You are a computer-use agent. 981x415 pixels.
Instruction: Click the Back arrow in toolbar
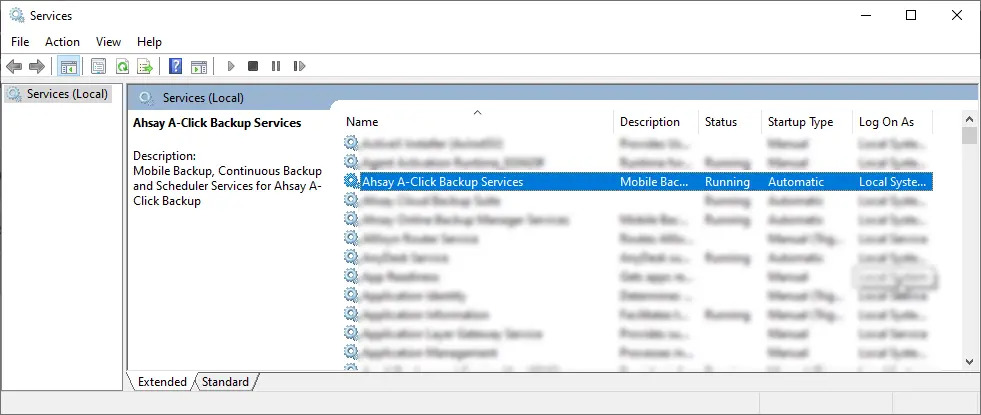(14, 67)
